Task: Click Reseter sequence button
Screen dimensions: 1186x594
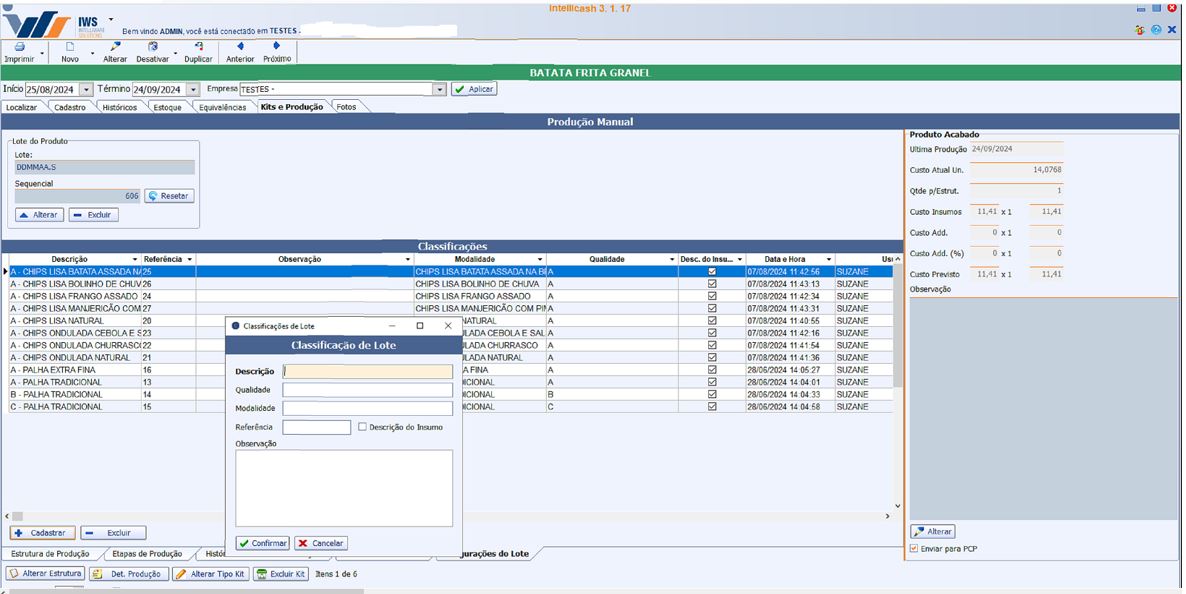Action: click(169, 196)
